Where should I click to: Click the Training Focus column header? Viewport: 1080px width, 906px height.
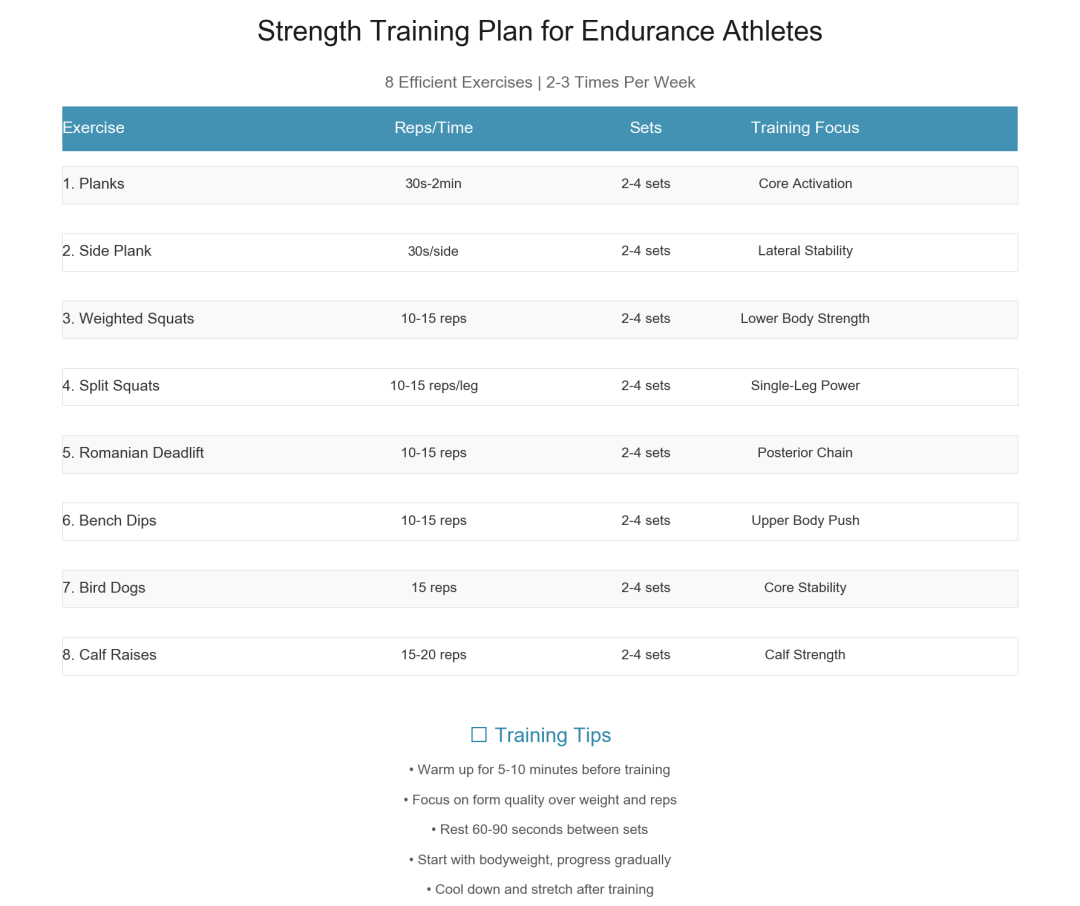[x=805, y=128]
